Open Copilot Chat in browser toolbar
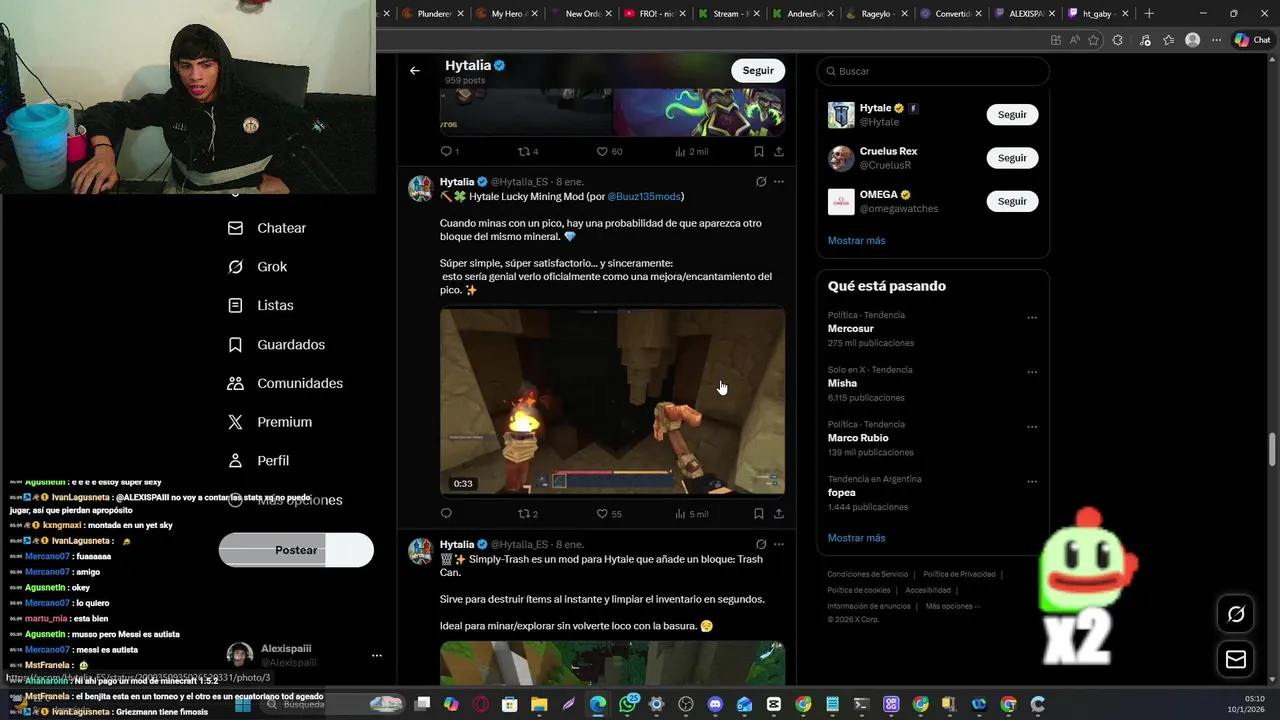Image resolution: width=1280 pixels, height=720 pixels. (x=1252, y=40)
